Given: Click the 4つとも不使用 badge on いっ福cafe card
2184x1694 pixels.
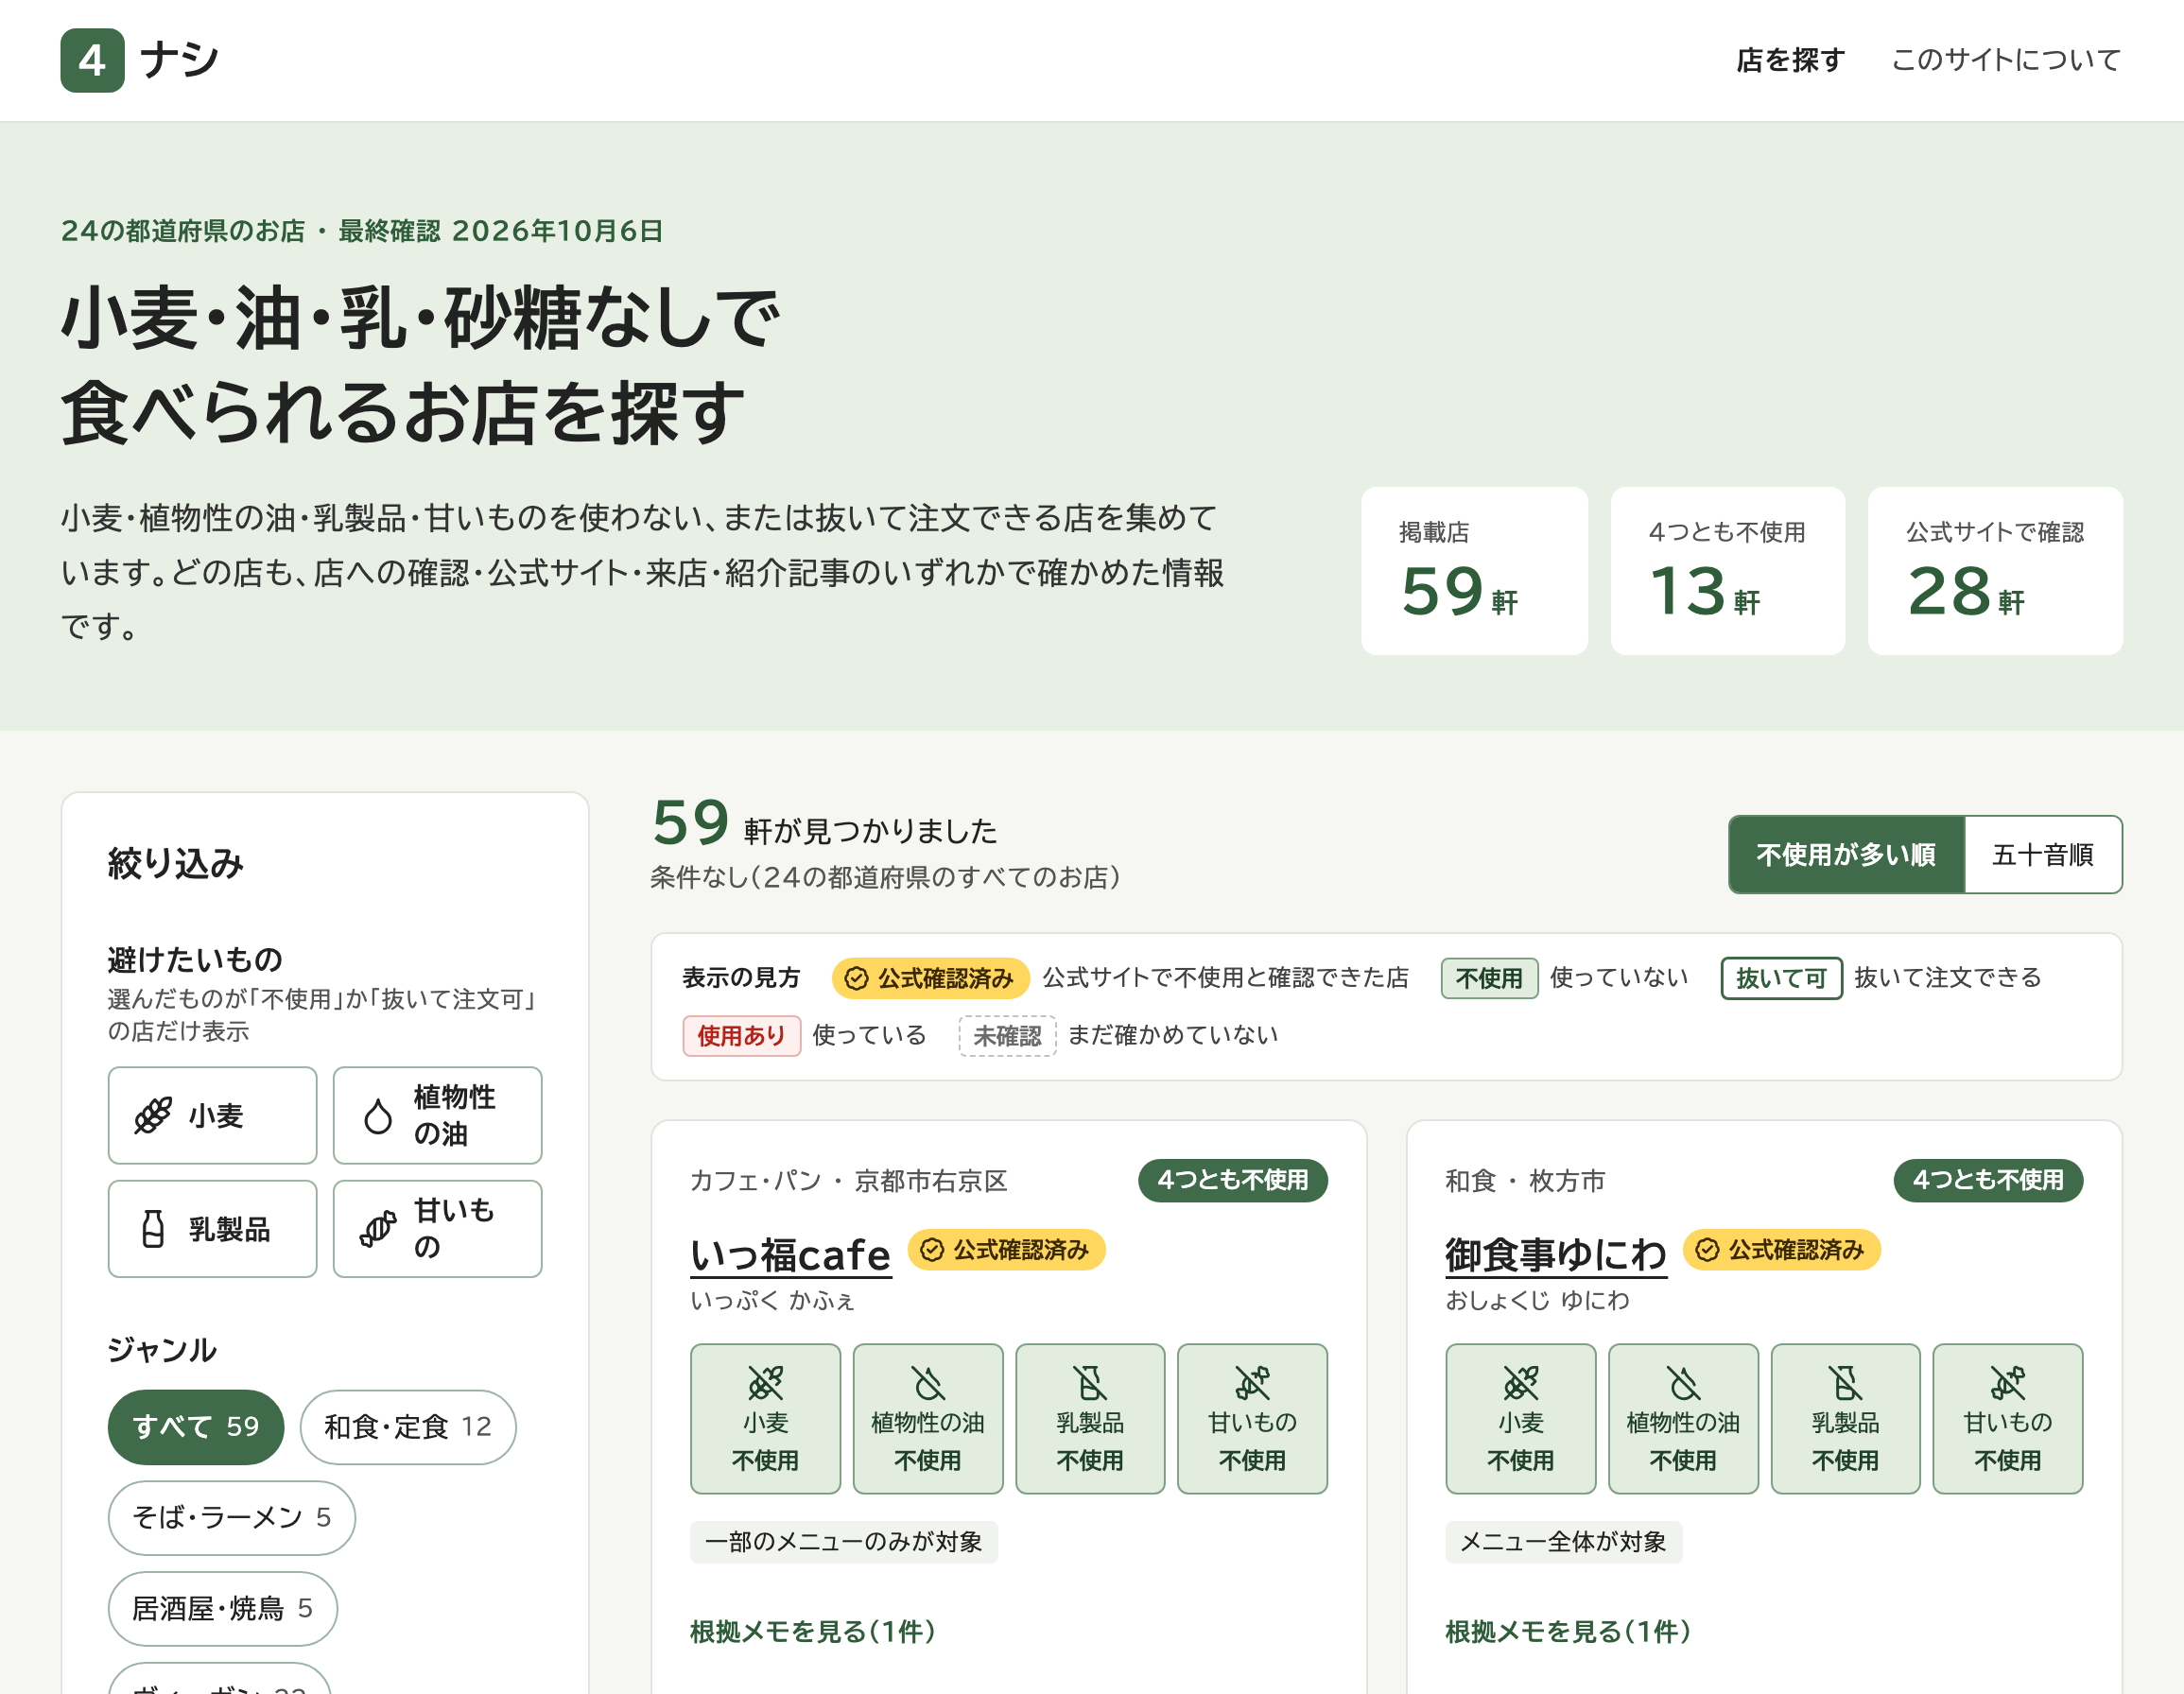Looking at the screenshot, I should click(x=1232, y=1180).
